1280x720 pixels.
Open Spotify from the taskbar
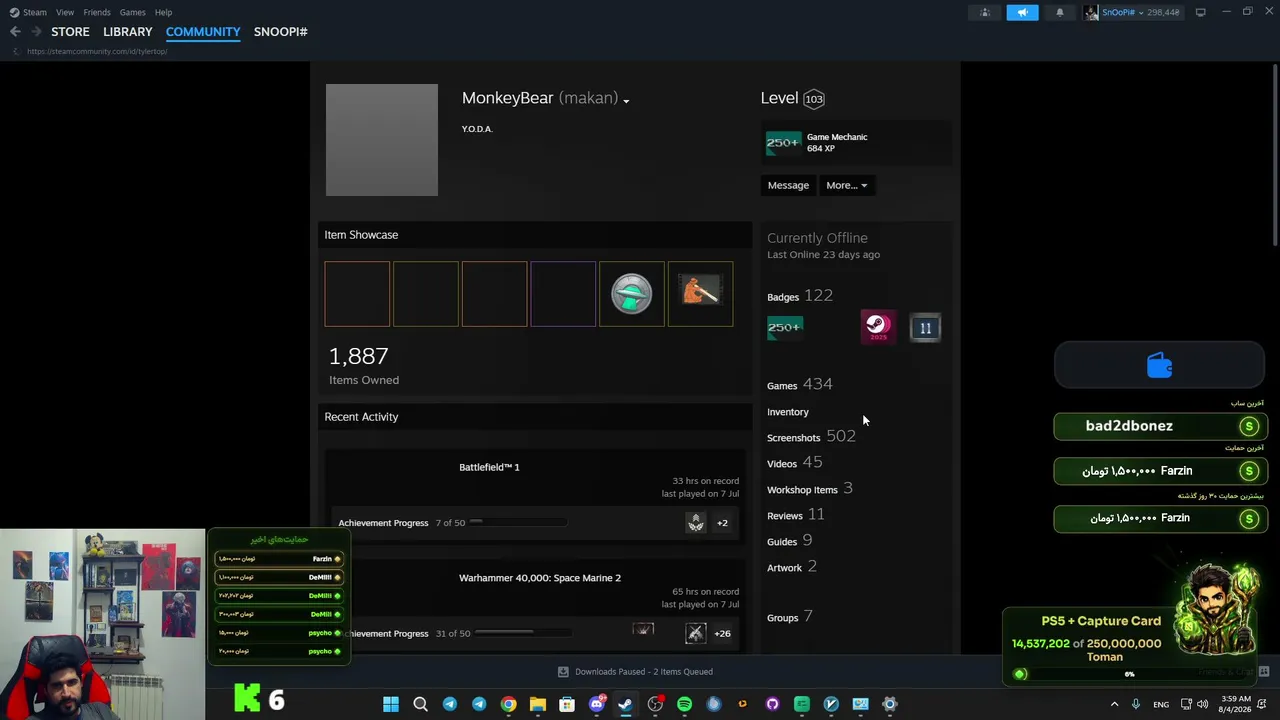[x=684, y=704]
